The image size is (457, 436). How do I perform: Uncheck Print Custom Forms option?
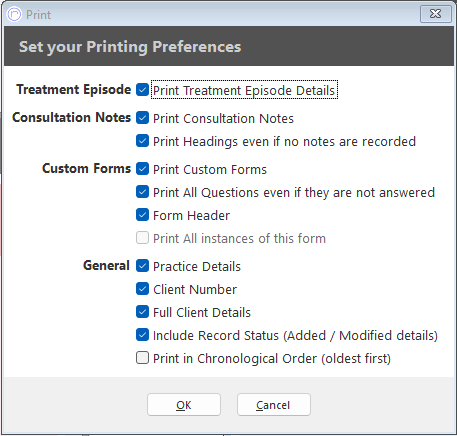click(142, 169)
